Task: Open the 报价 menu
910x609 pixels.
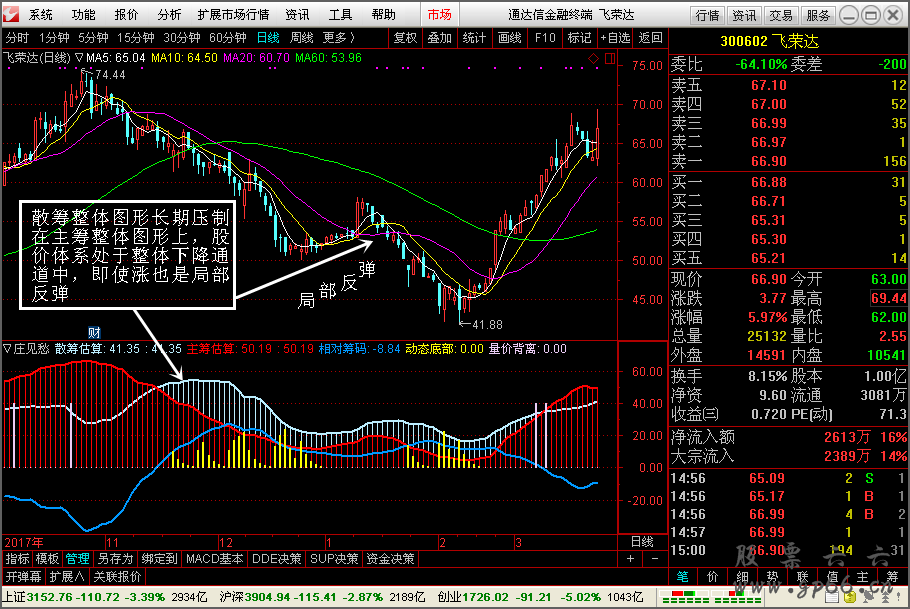Action: 127,15
